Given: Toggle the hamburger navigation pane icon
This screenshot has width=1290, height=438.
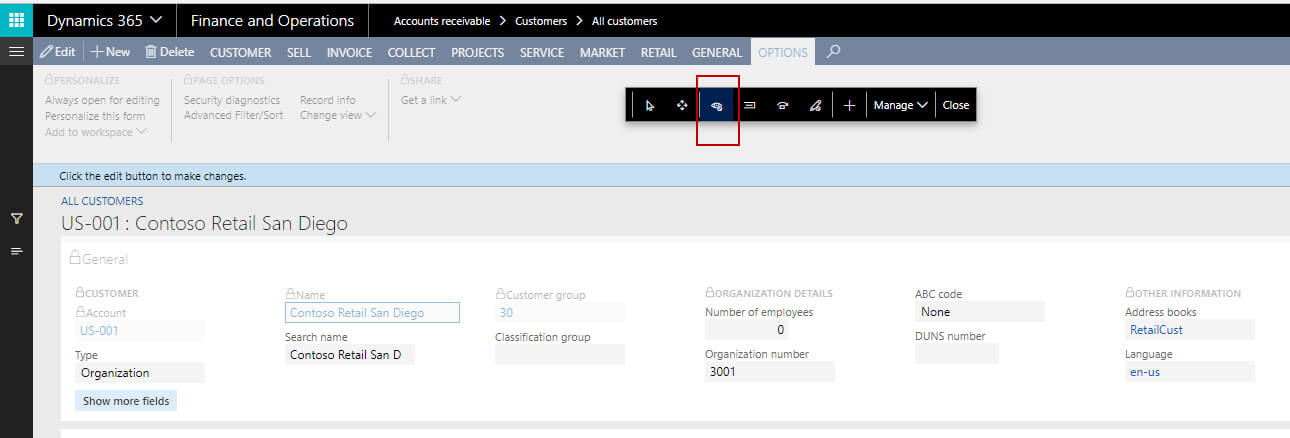Looking at the screenshot, I should pyautogui.click(x=16, y=52).
